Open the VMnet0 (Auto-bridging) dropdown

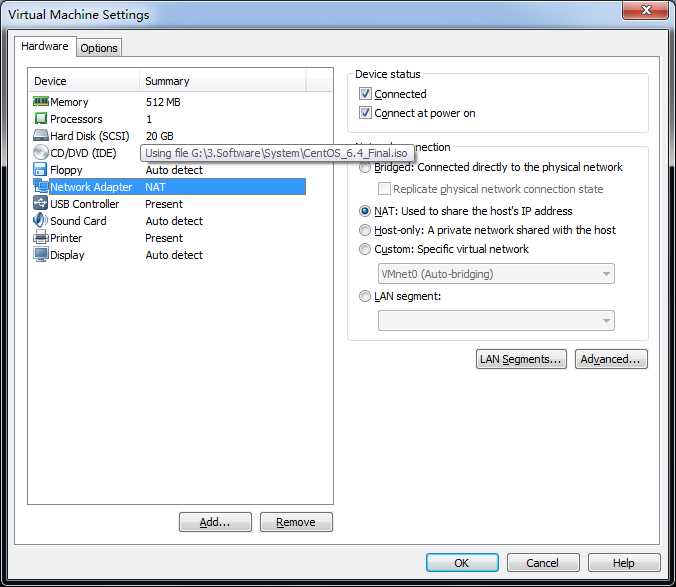(496, 274)
